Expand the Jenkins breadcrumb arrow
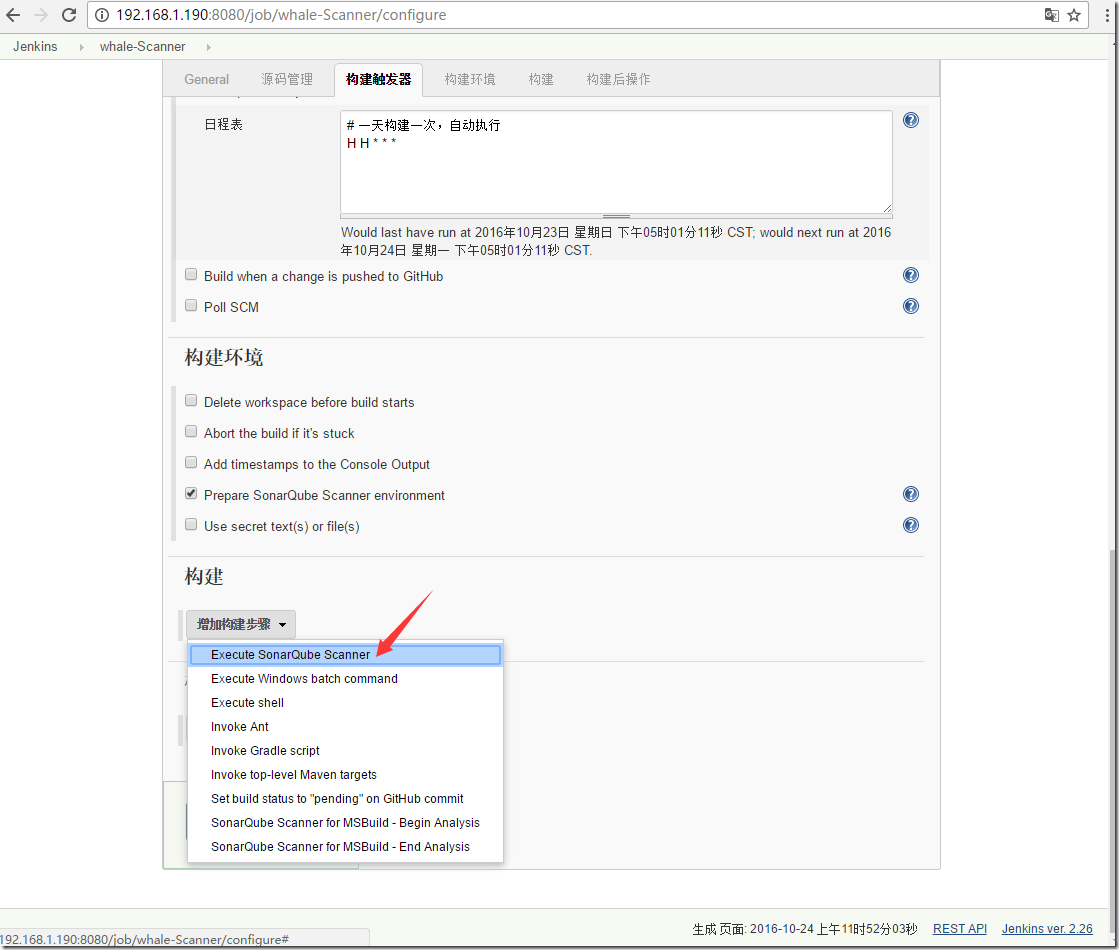This screenshot has height=950, width=1119. [81, 47]
